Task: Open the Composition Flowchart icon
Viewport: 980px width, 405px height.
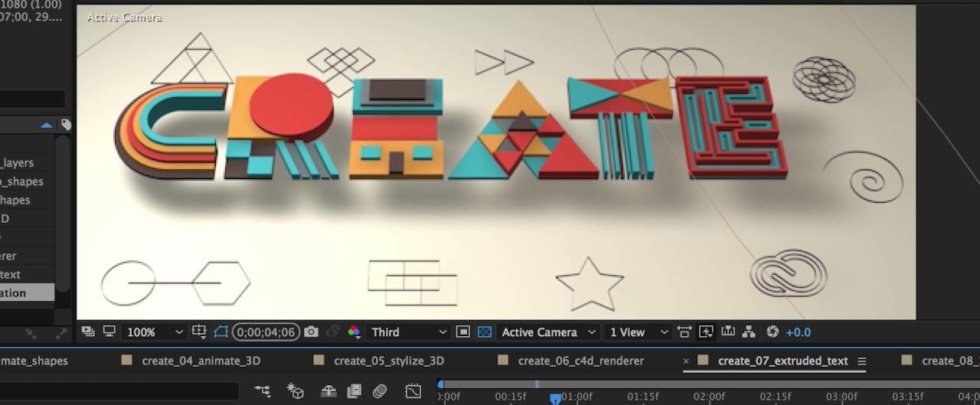Action: [749, 332]
